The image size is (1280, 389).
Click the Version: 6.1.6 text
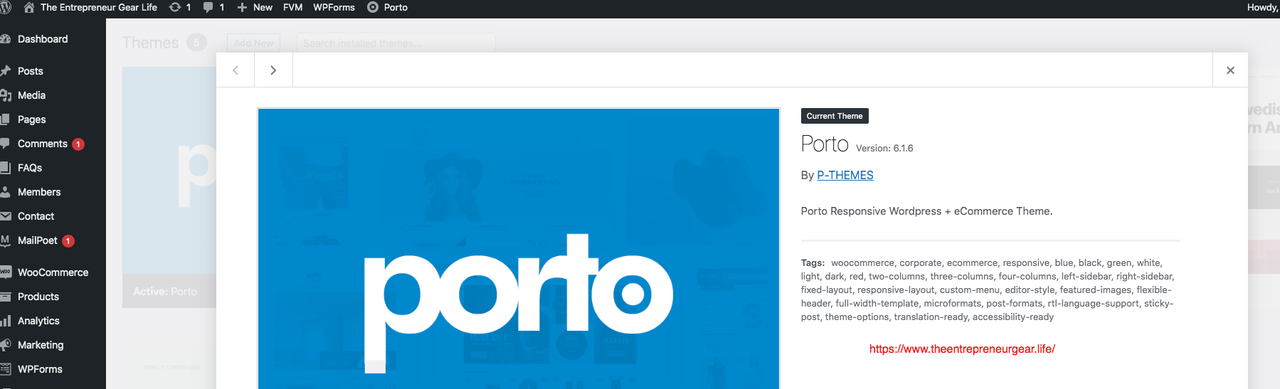tap(885, 148)
